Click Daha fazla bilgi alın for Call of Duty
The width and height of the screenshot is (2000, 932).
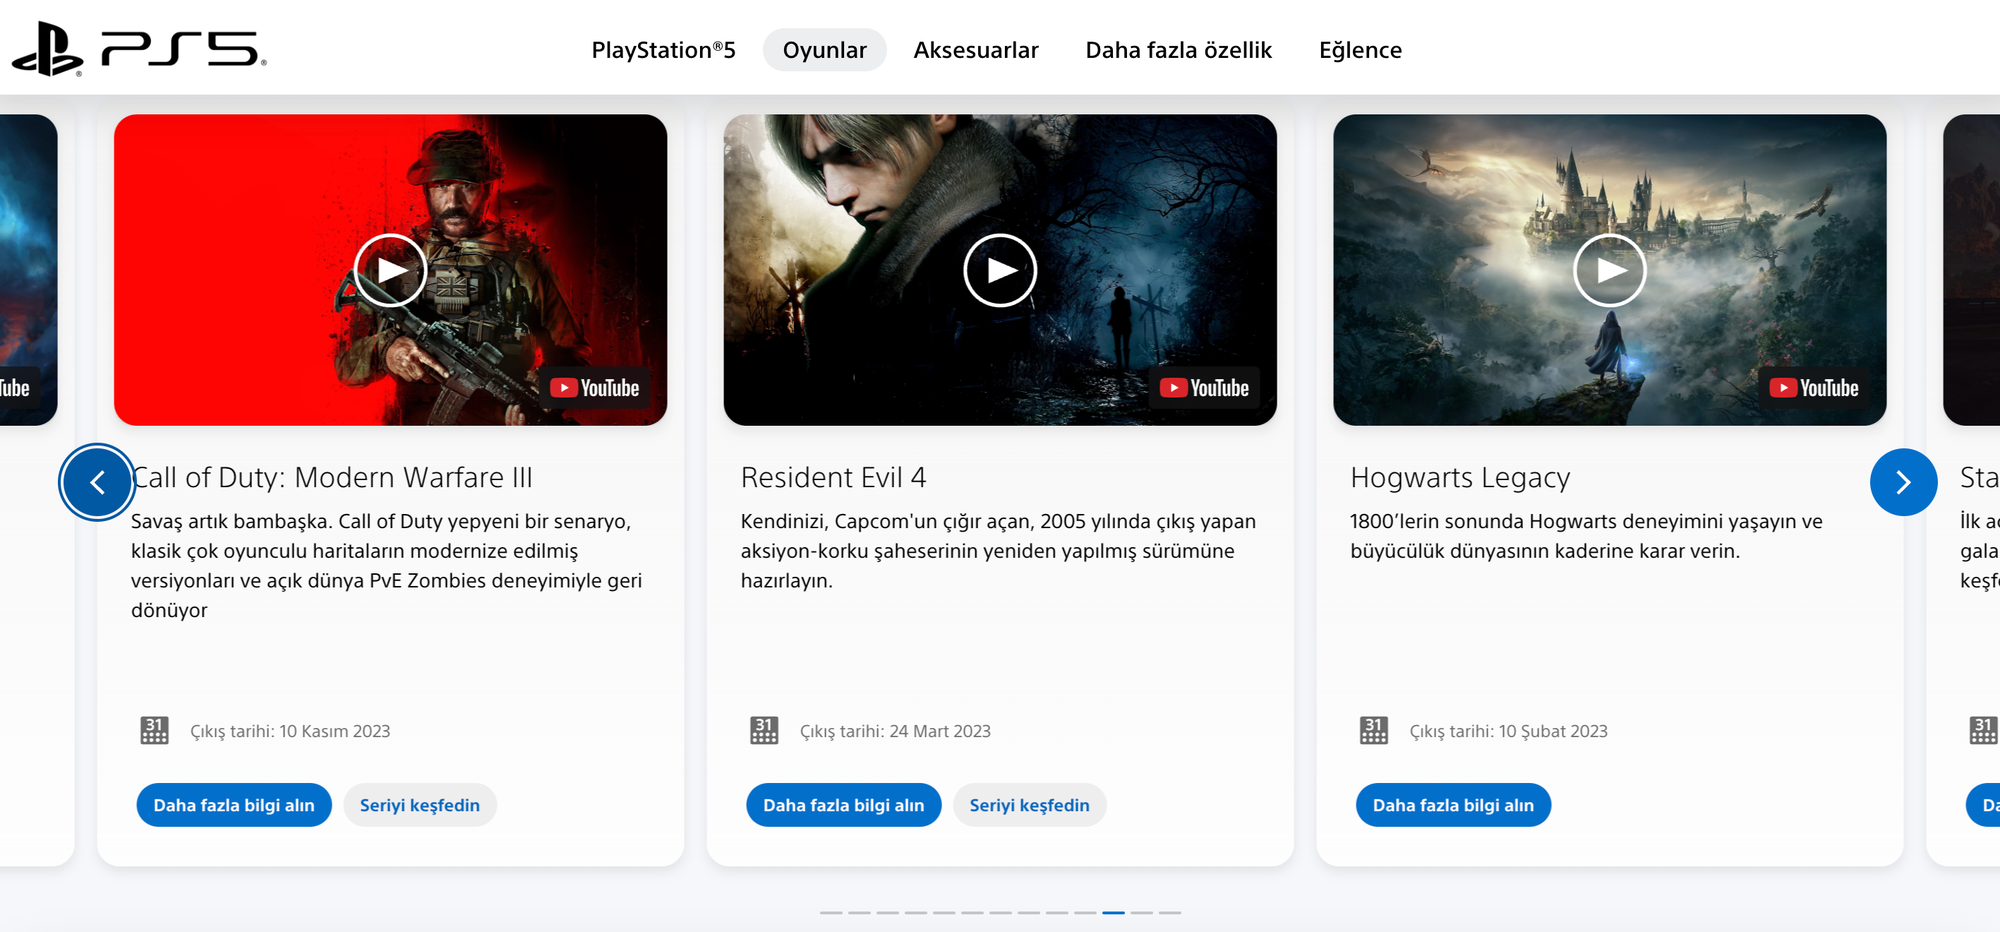tap(234, 805)
